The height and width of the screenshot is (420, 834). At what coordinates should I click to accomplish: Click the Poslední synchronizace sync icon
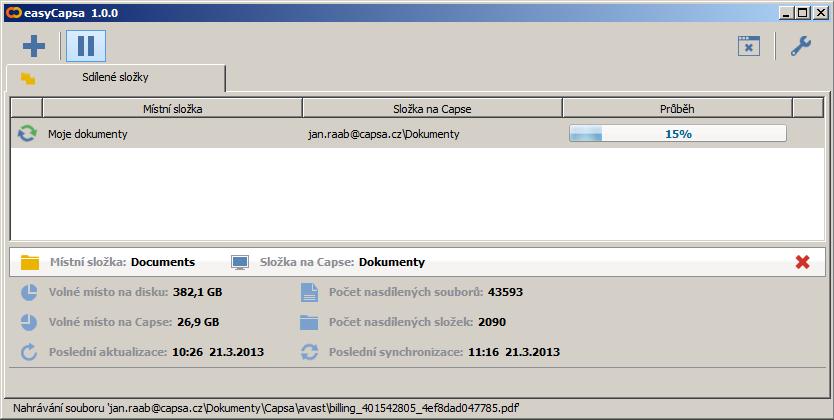(x=309, y=351)
